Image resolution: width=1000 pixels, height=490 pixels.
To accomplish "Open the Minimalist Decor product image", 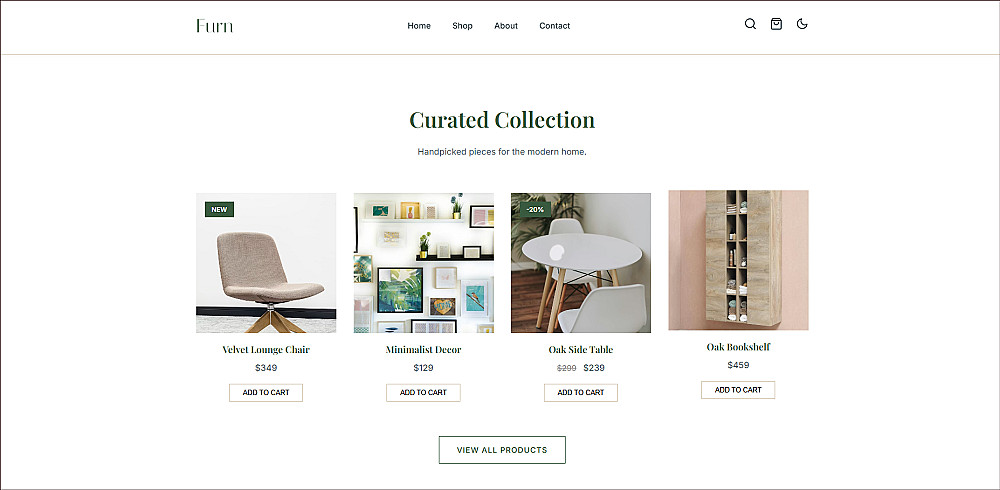I will point(423,263).
